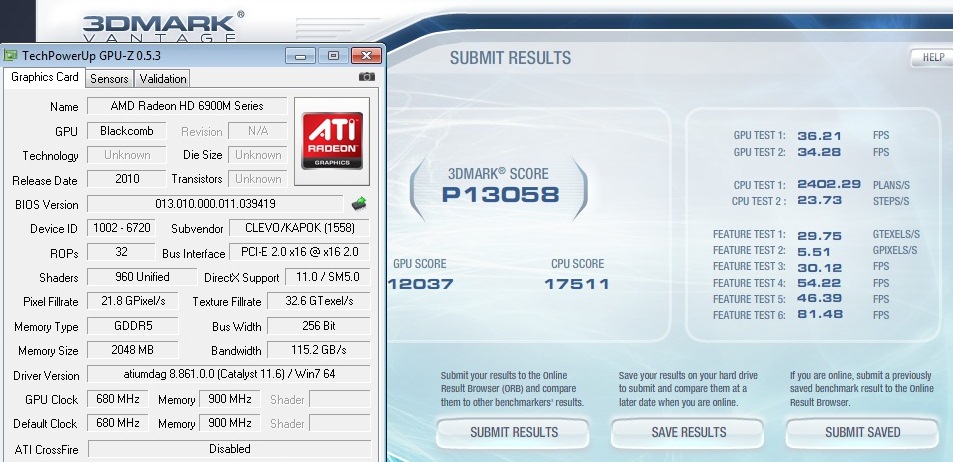
Task: Click the Device ID field 1002 - 6720
Action: pos(120,228)
